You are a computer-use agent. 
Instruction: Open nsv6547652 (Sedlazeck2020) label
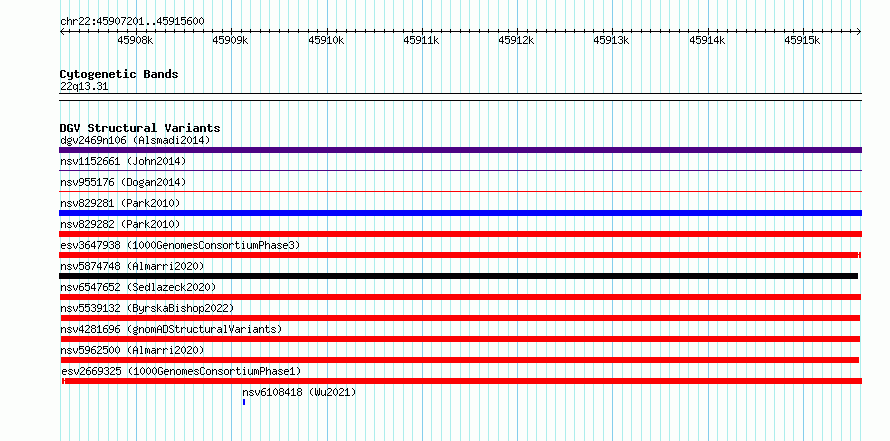[138, 287]
